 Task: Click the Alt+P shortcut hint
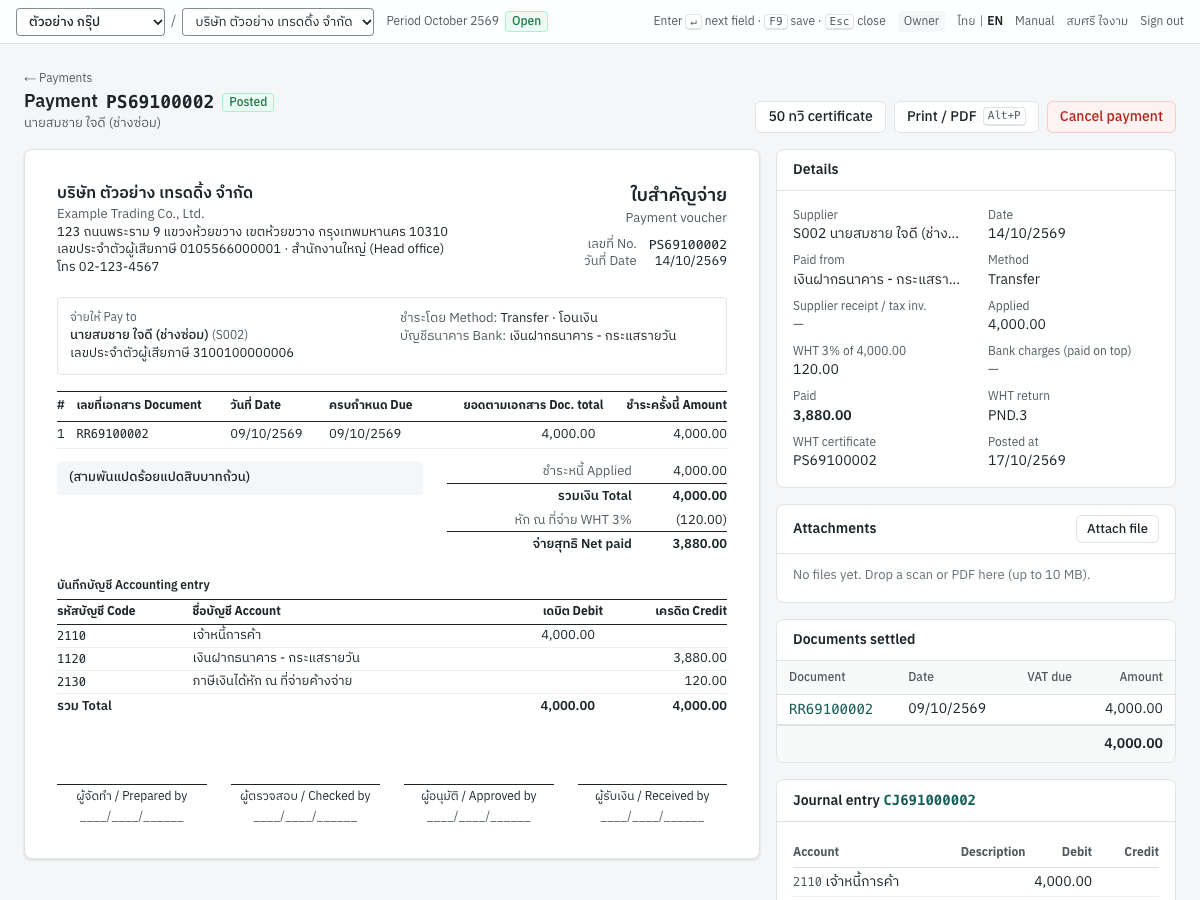point(1004,116)
